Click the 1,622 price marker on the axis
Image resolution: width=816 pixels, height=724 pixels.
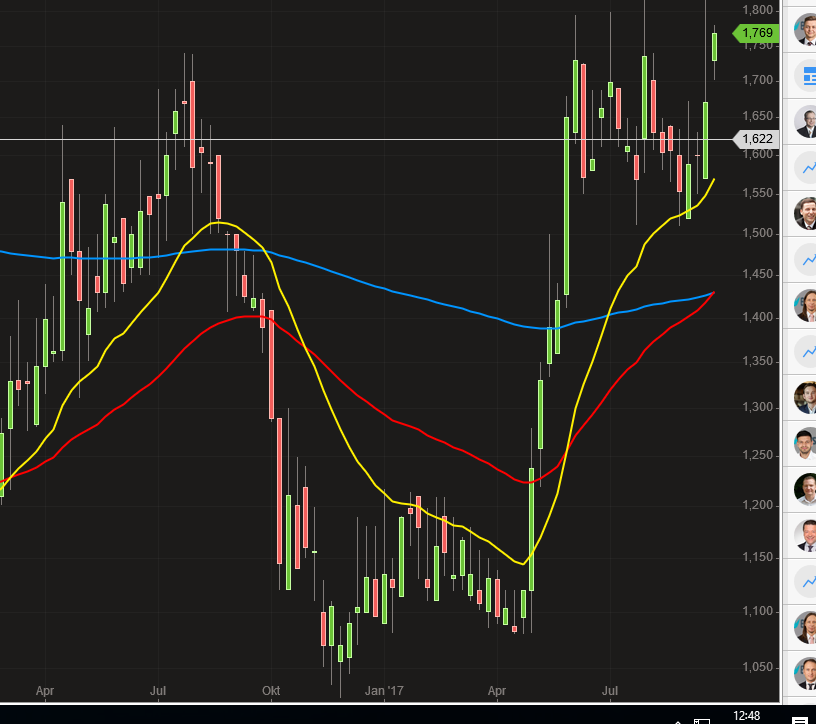[757, 139]
